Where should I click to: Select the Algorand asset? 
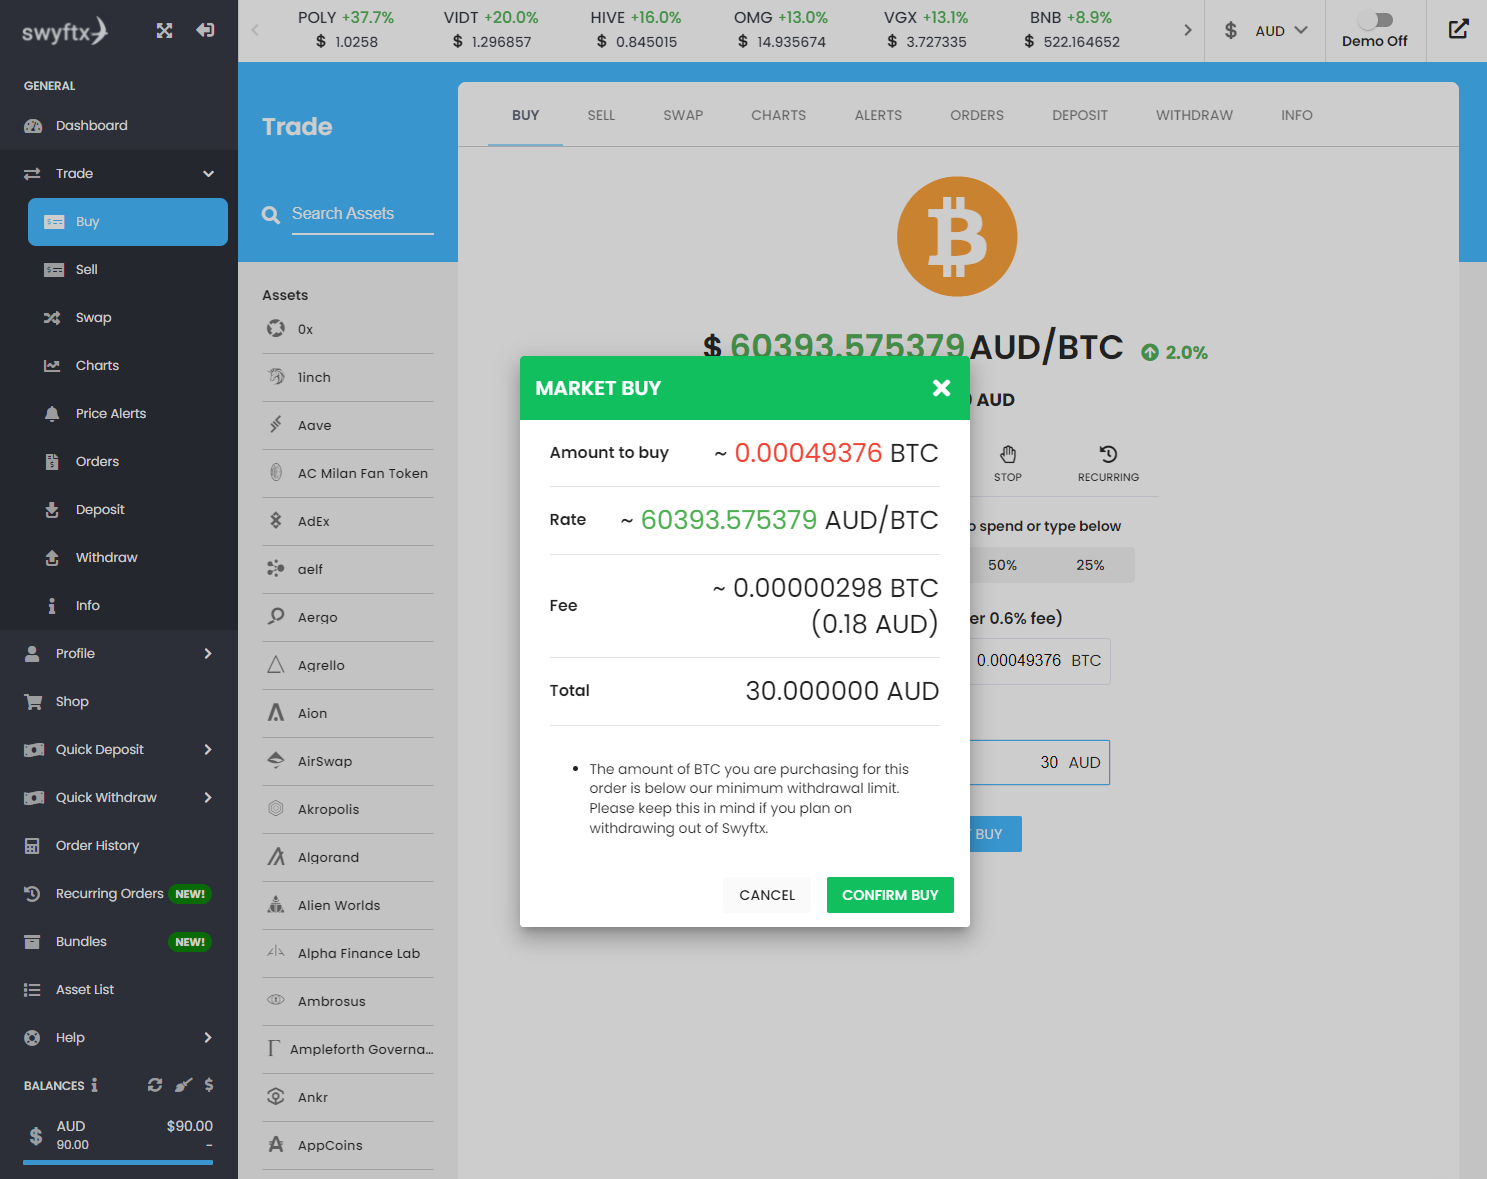pos(348,858)
